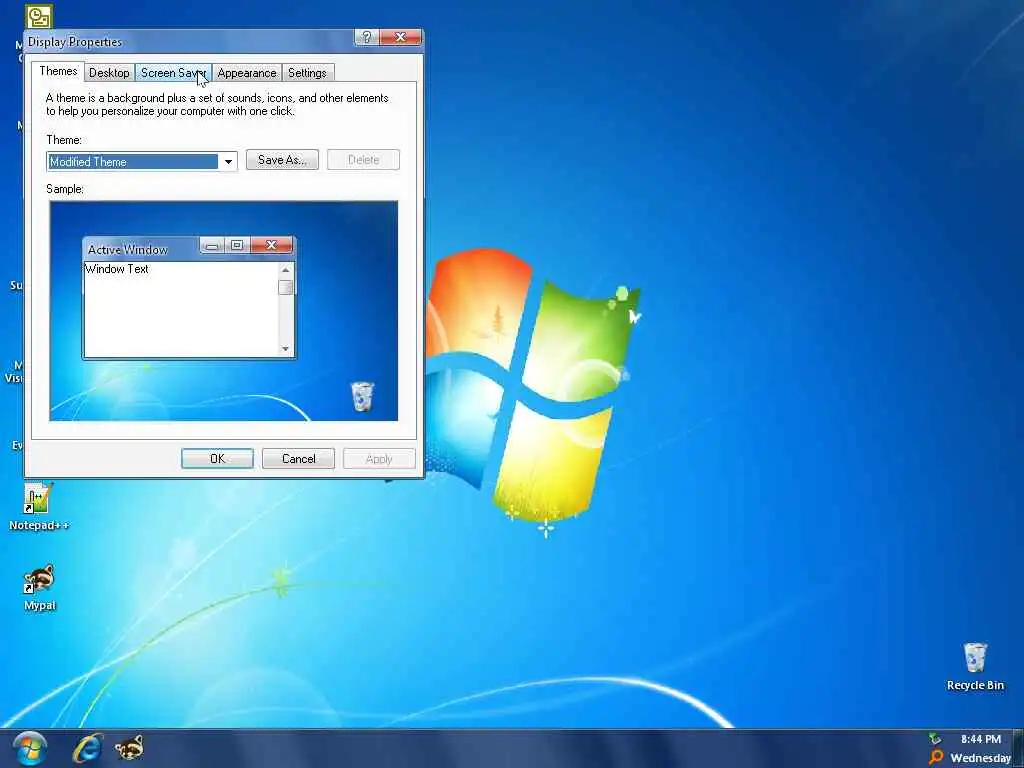Viewport: 1024px width, 768px height.
Task: Click the Cancel button
Action: coord(298,458)
